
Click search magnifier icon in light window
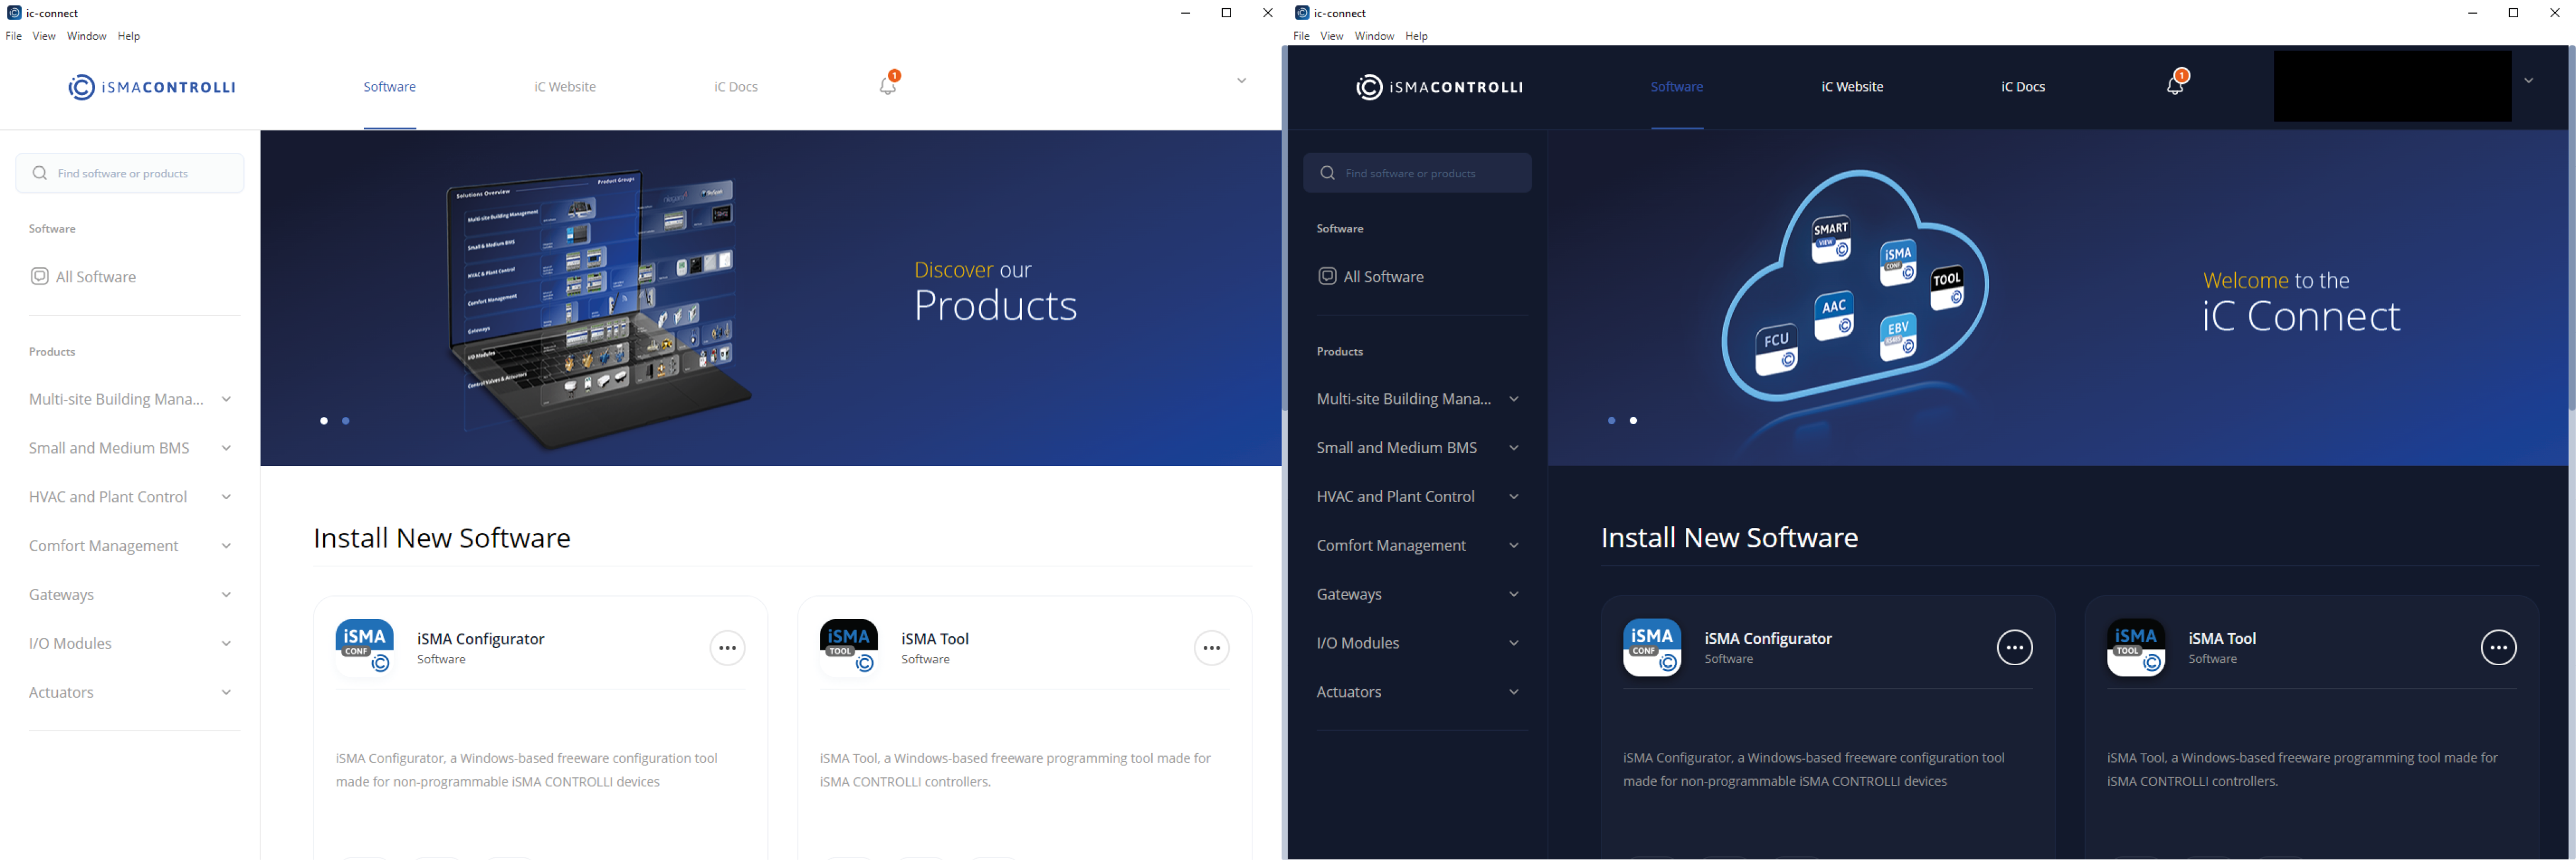(x=40, y=173)
